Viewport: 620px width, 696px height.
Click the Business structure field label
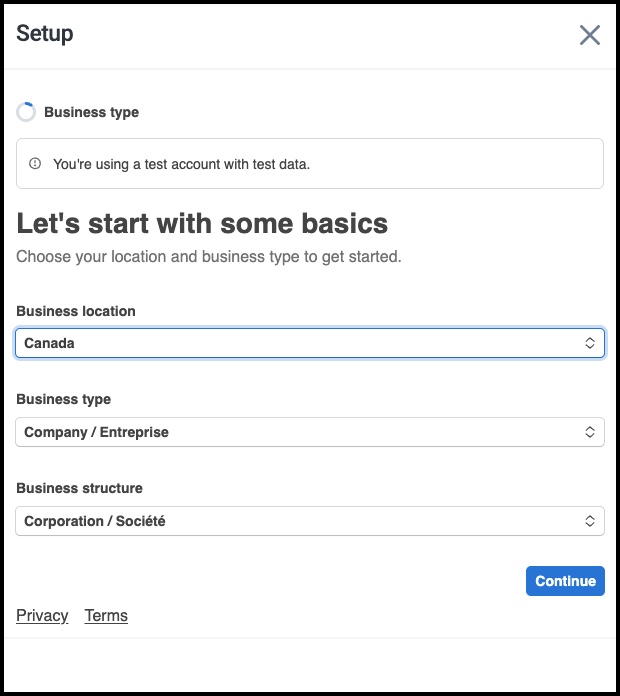(80, 488)
